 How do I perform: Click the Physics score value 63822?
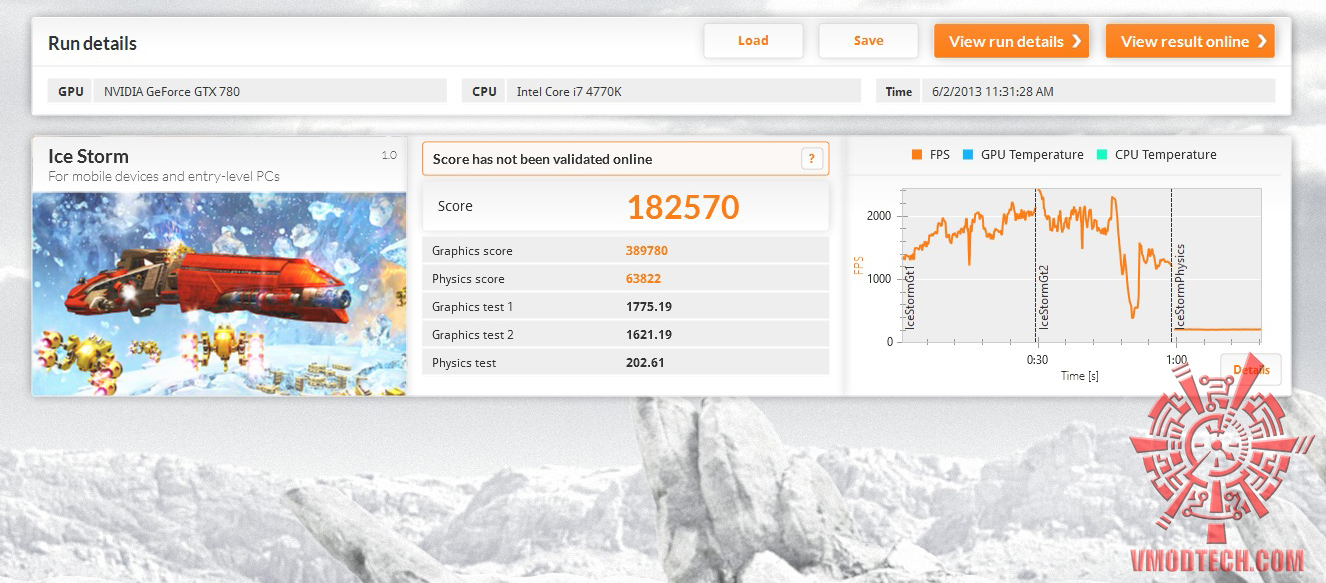pyautogui.click(x=643, y=279)
